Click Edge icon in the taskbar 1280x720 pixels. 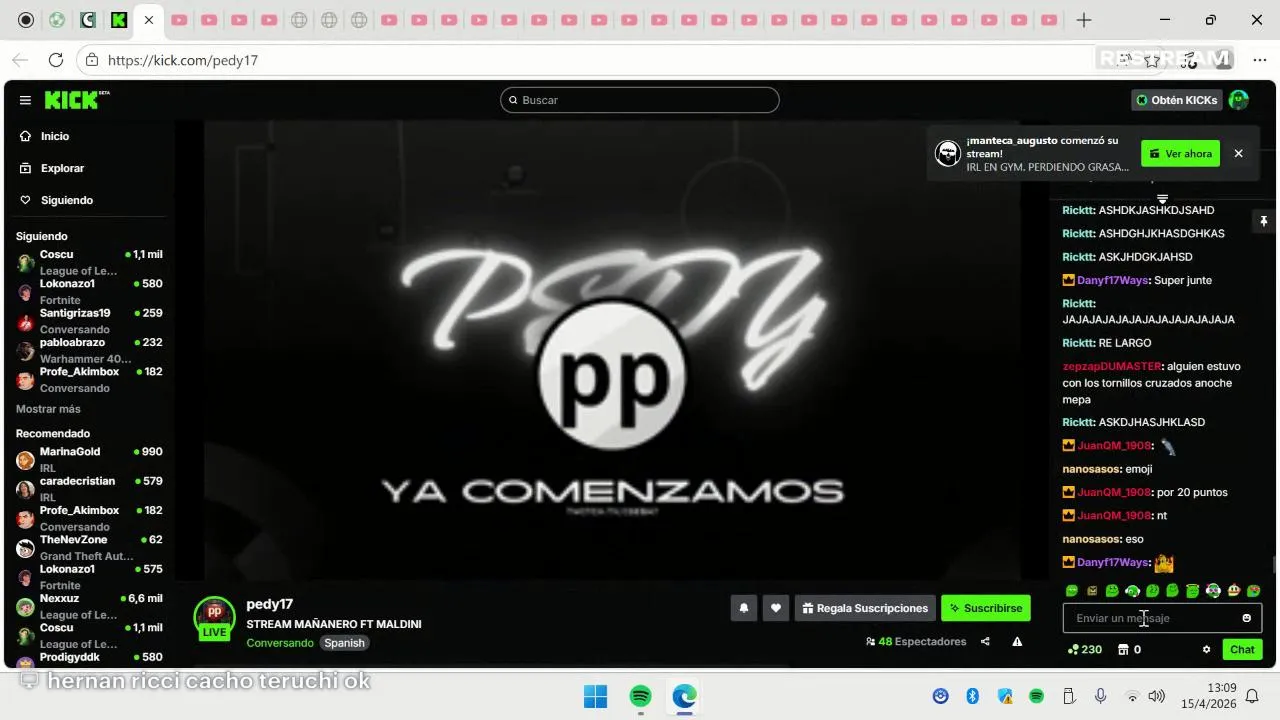684,696
